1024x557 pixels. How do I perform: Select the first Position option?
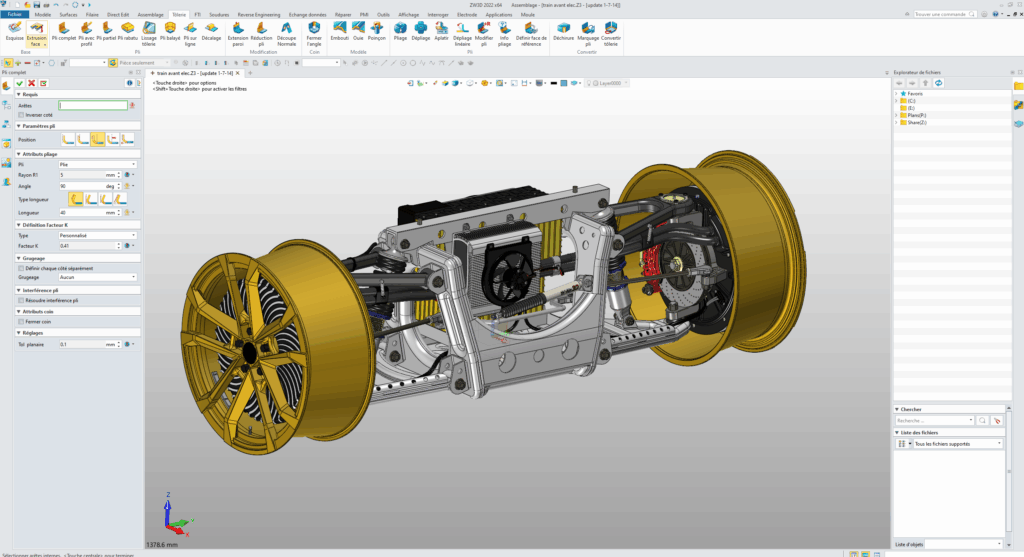68,139
